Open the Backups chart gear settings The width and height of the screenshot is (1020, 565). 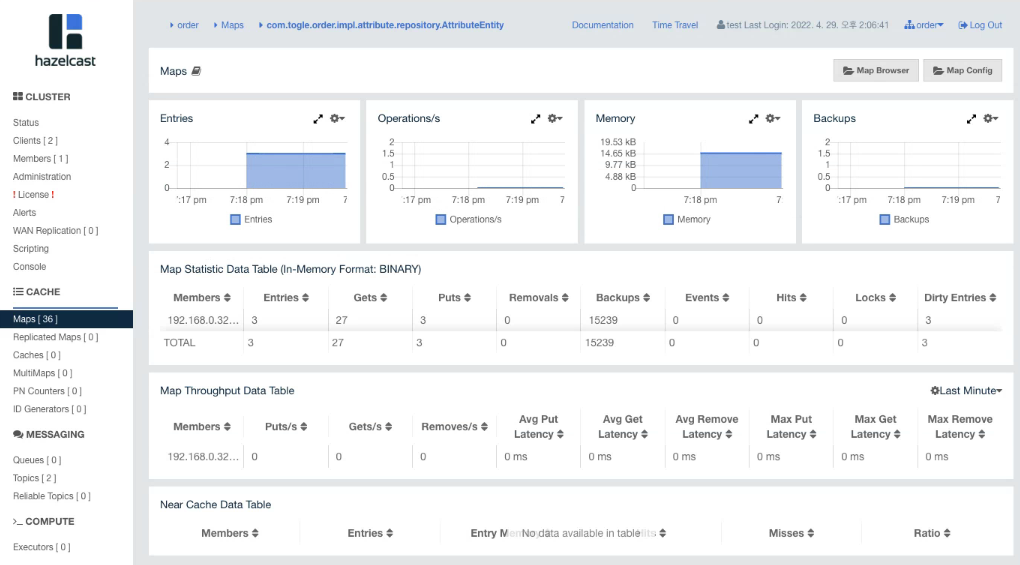(x=991, y=118)
